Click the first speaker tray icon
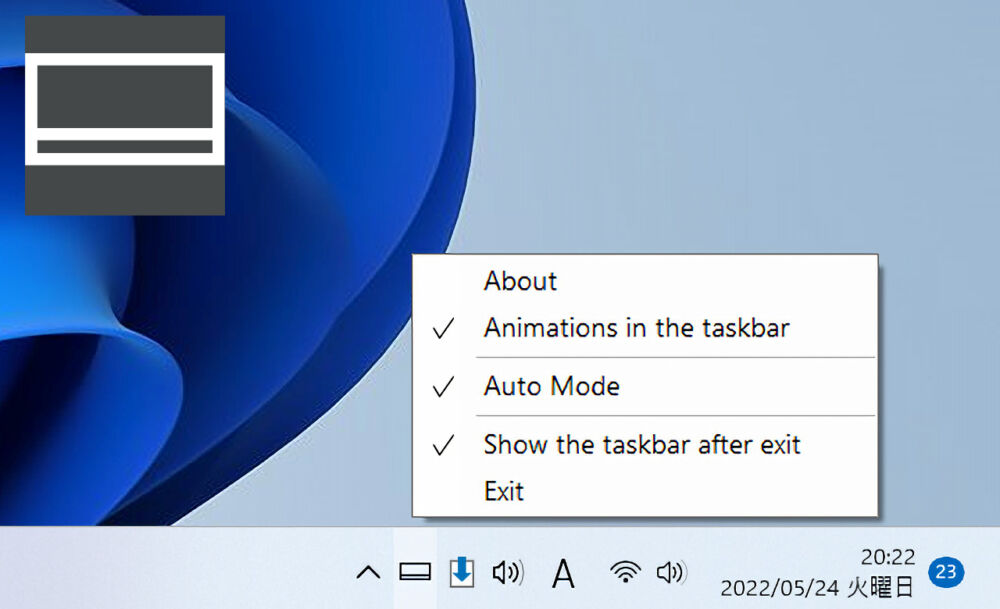 click(508, 572)
